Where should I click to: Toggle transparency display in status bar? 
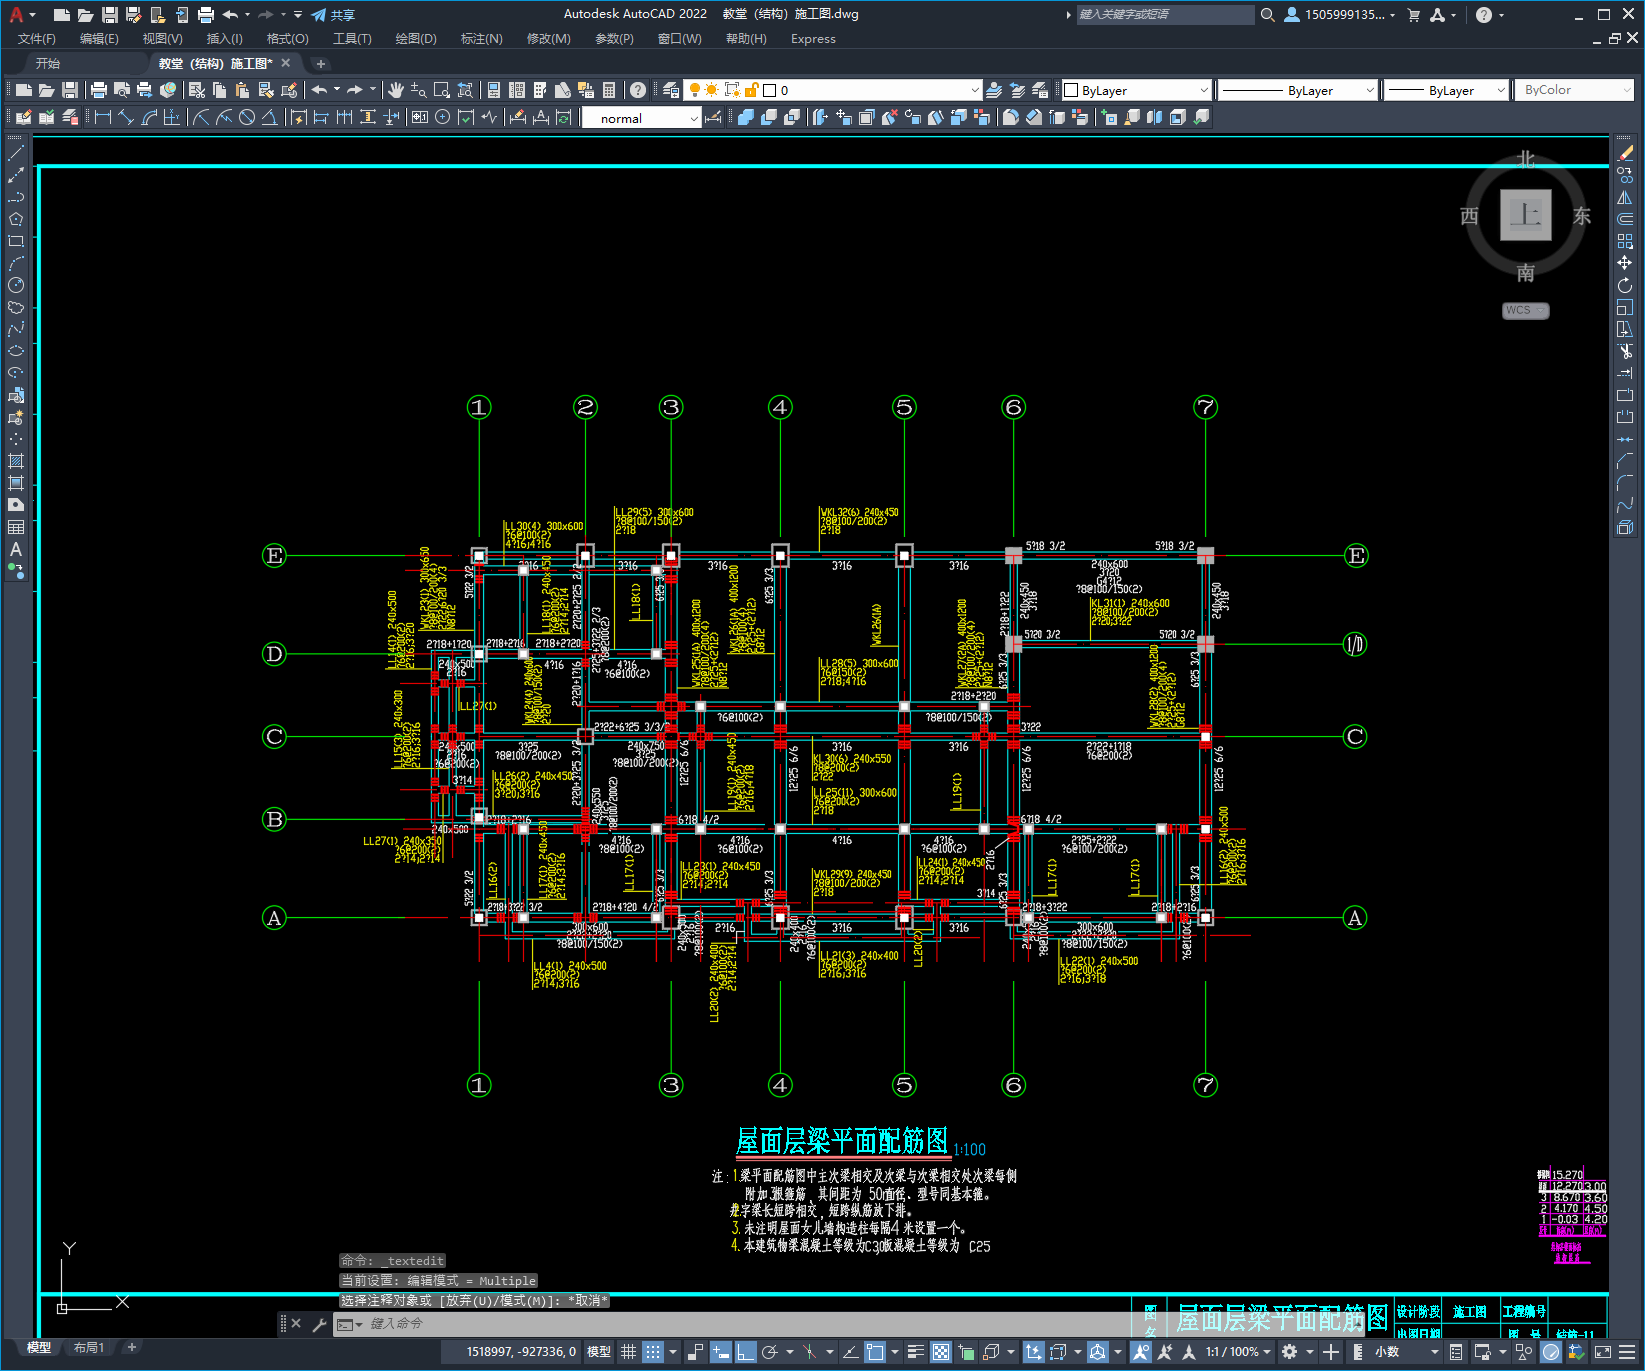point(941,1352)
